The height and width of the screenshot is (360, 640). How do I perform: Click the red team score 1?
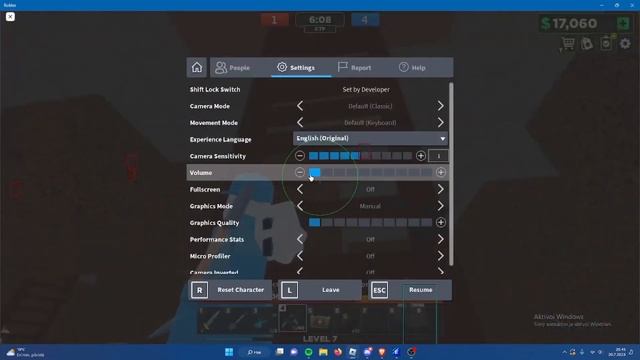click(274, 20)
